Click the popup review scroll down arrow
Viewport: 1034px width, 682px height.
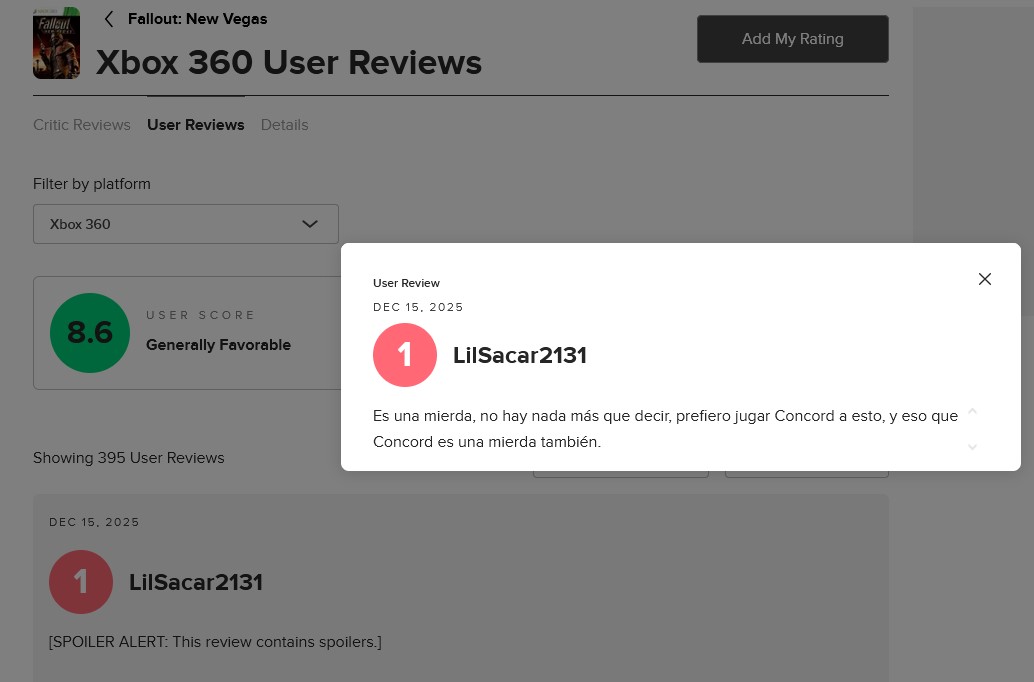point(972,447)
